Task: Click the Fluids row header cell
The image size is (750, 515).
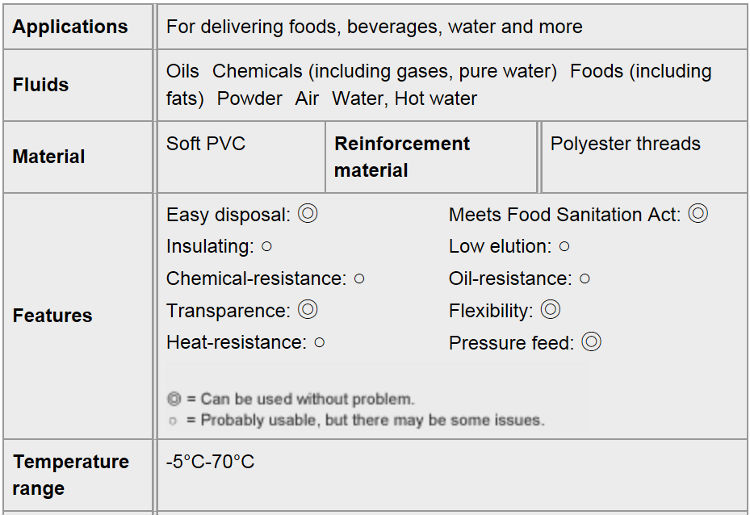Action: [x=78, y=85]
